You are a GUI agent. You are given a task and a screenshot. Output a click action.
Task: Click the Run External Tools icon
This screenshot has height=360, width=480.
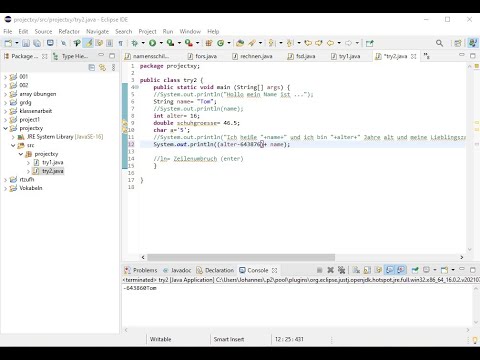[189, 43]
